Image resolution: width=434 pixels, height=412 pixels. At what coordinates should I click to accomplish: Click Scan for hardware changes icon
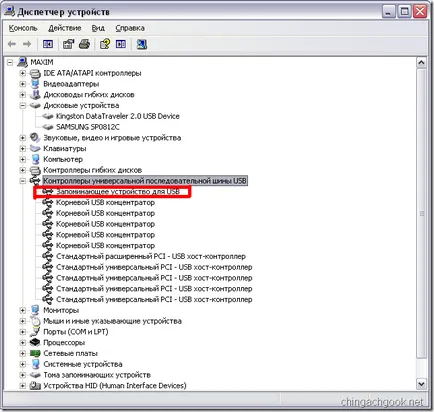click(x=141, y=44)
